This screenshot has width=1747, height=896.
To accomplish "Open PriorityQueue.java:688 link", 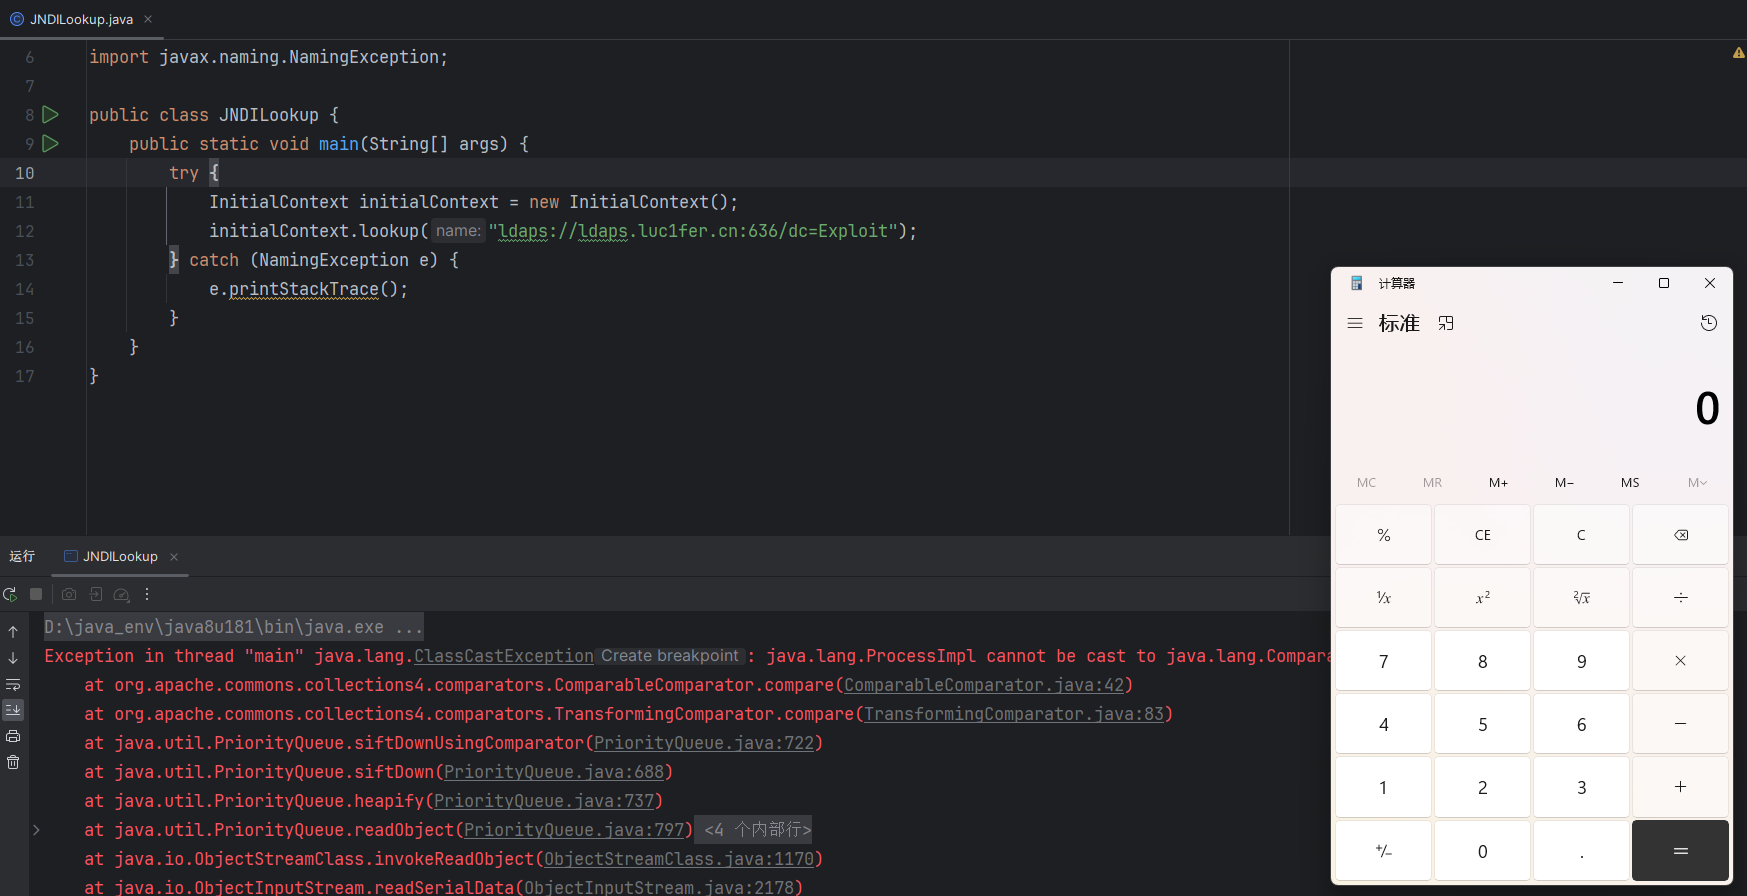I will click(554, 772).
